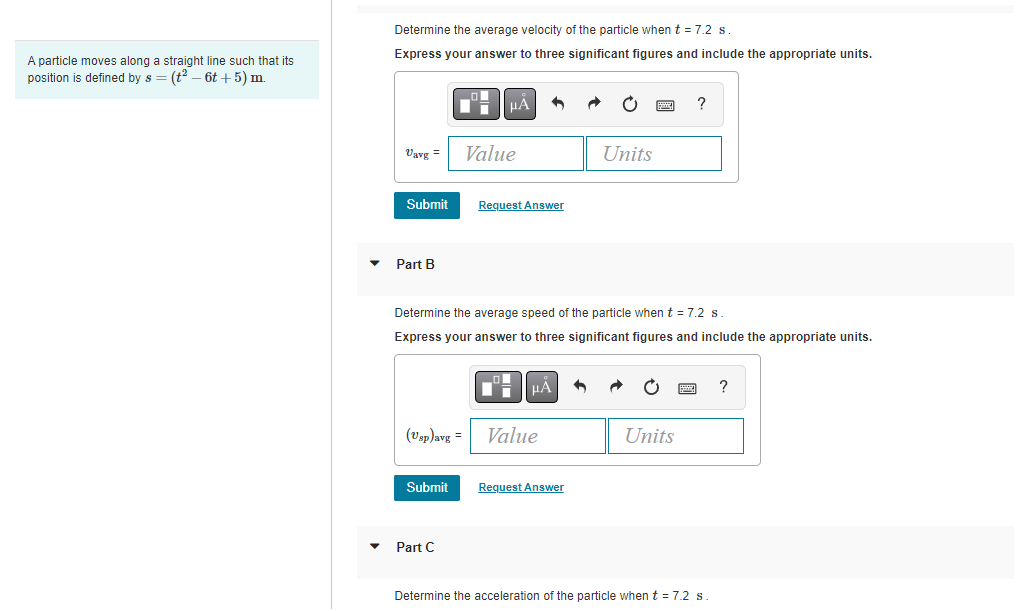Click Request Answer for Part B
The width and height of the screenshot is (1033, 611).
[520, 487]
